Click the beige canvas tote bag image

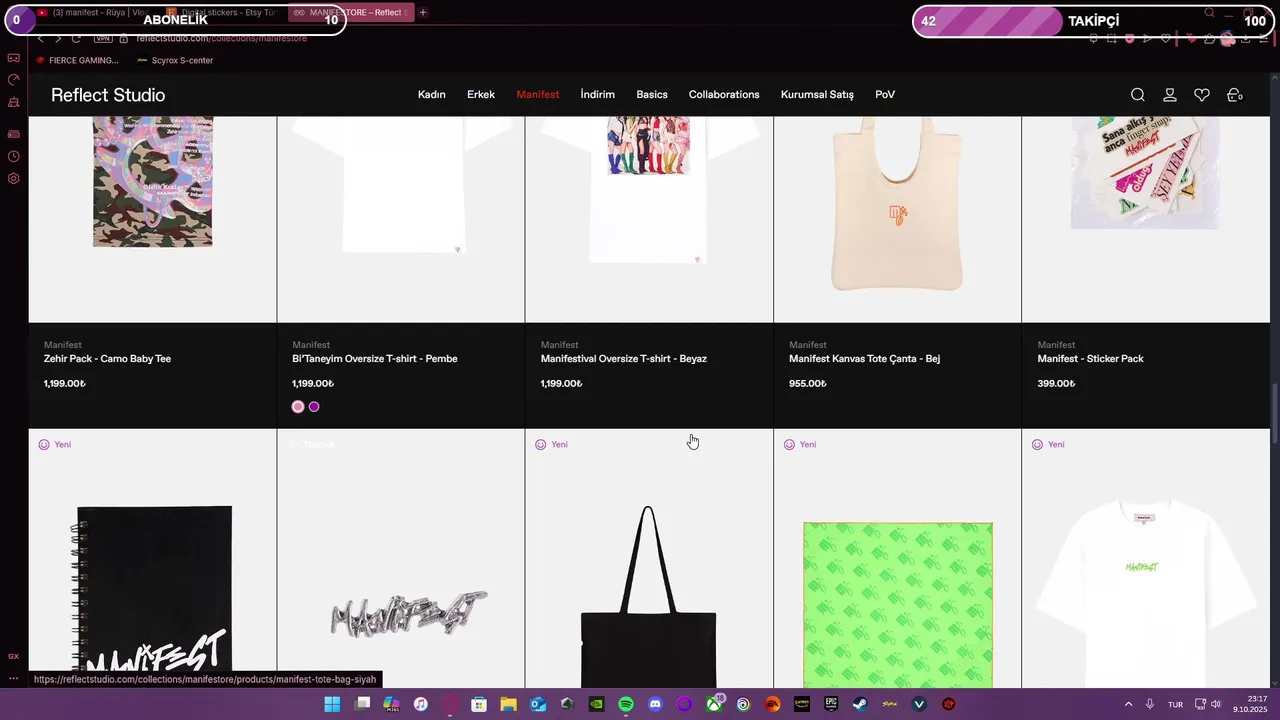[897, 205]
